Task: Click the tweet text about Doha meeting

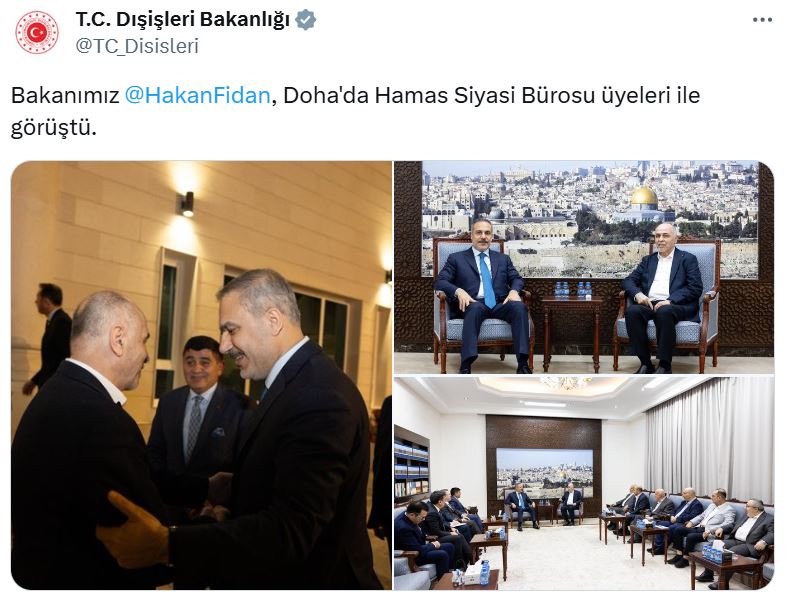Action: (x=356, y=112)
